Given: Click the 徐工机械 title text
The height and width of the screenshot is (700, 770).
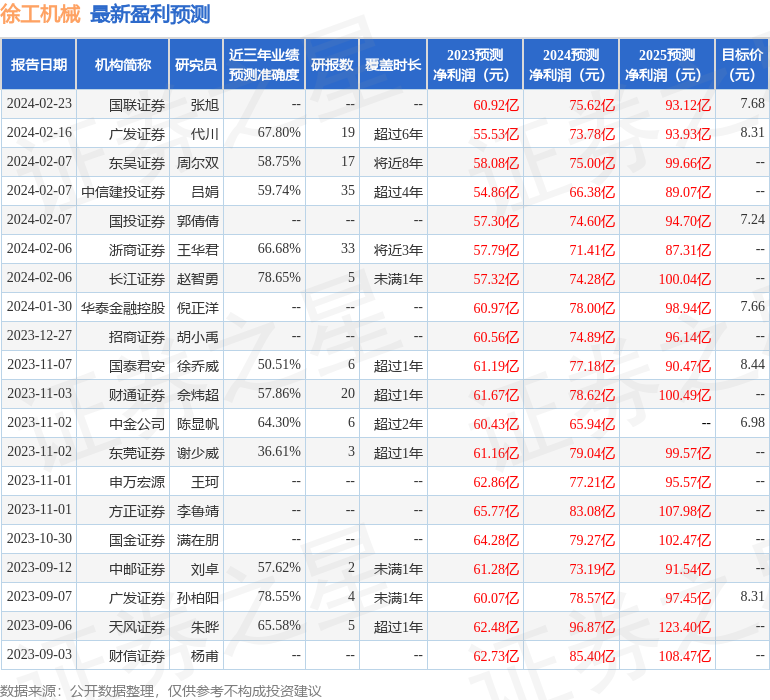Looking at the screenshot, I should tap(40, 14).
